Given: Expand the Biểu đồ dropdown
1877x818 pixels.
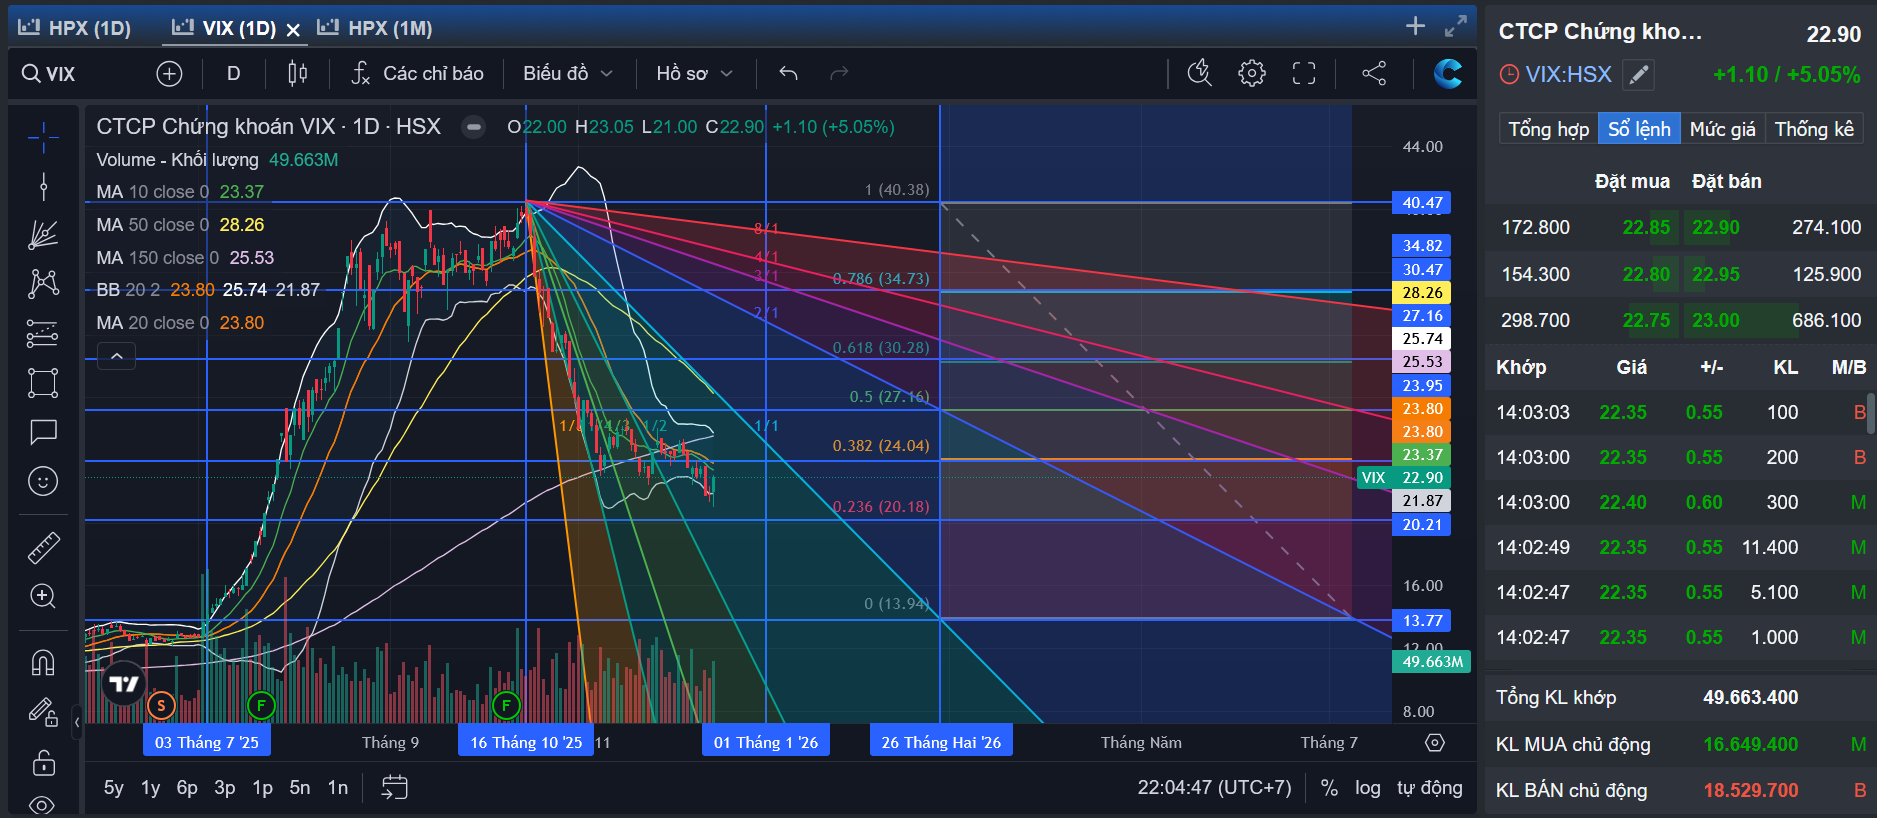Looking at the screenshot, I should point(567,73).
